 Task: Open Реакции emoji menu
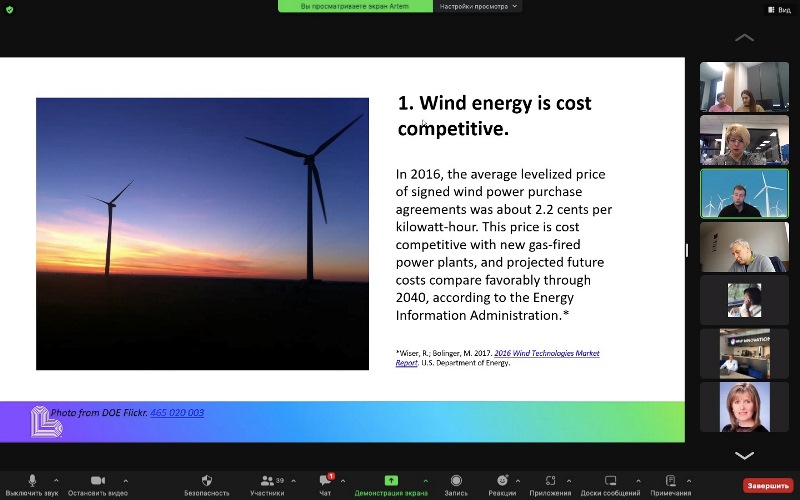[x=502, y=481]
